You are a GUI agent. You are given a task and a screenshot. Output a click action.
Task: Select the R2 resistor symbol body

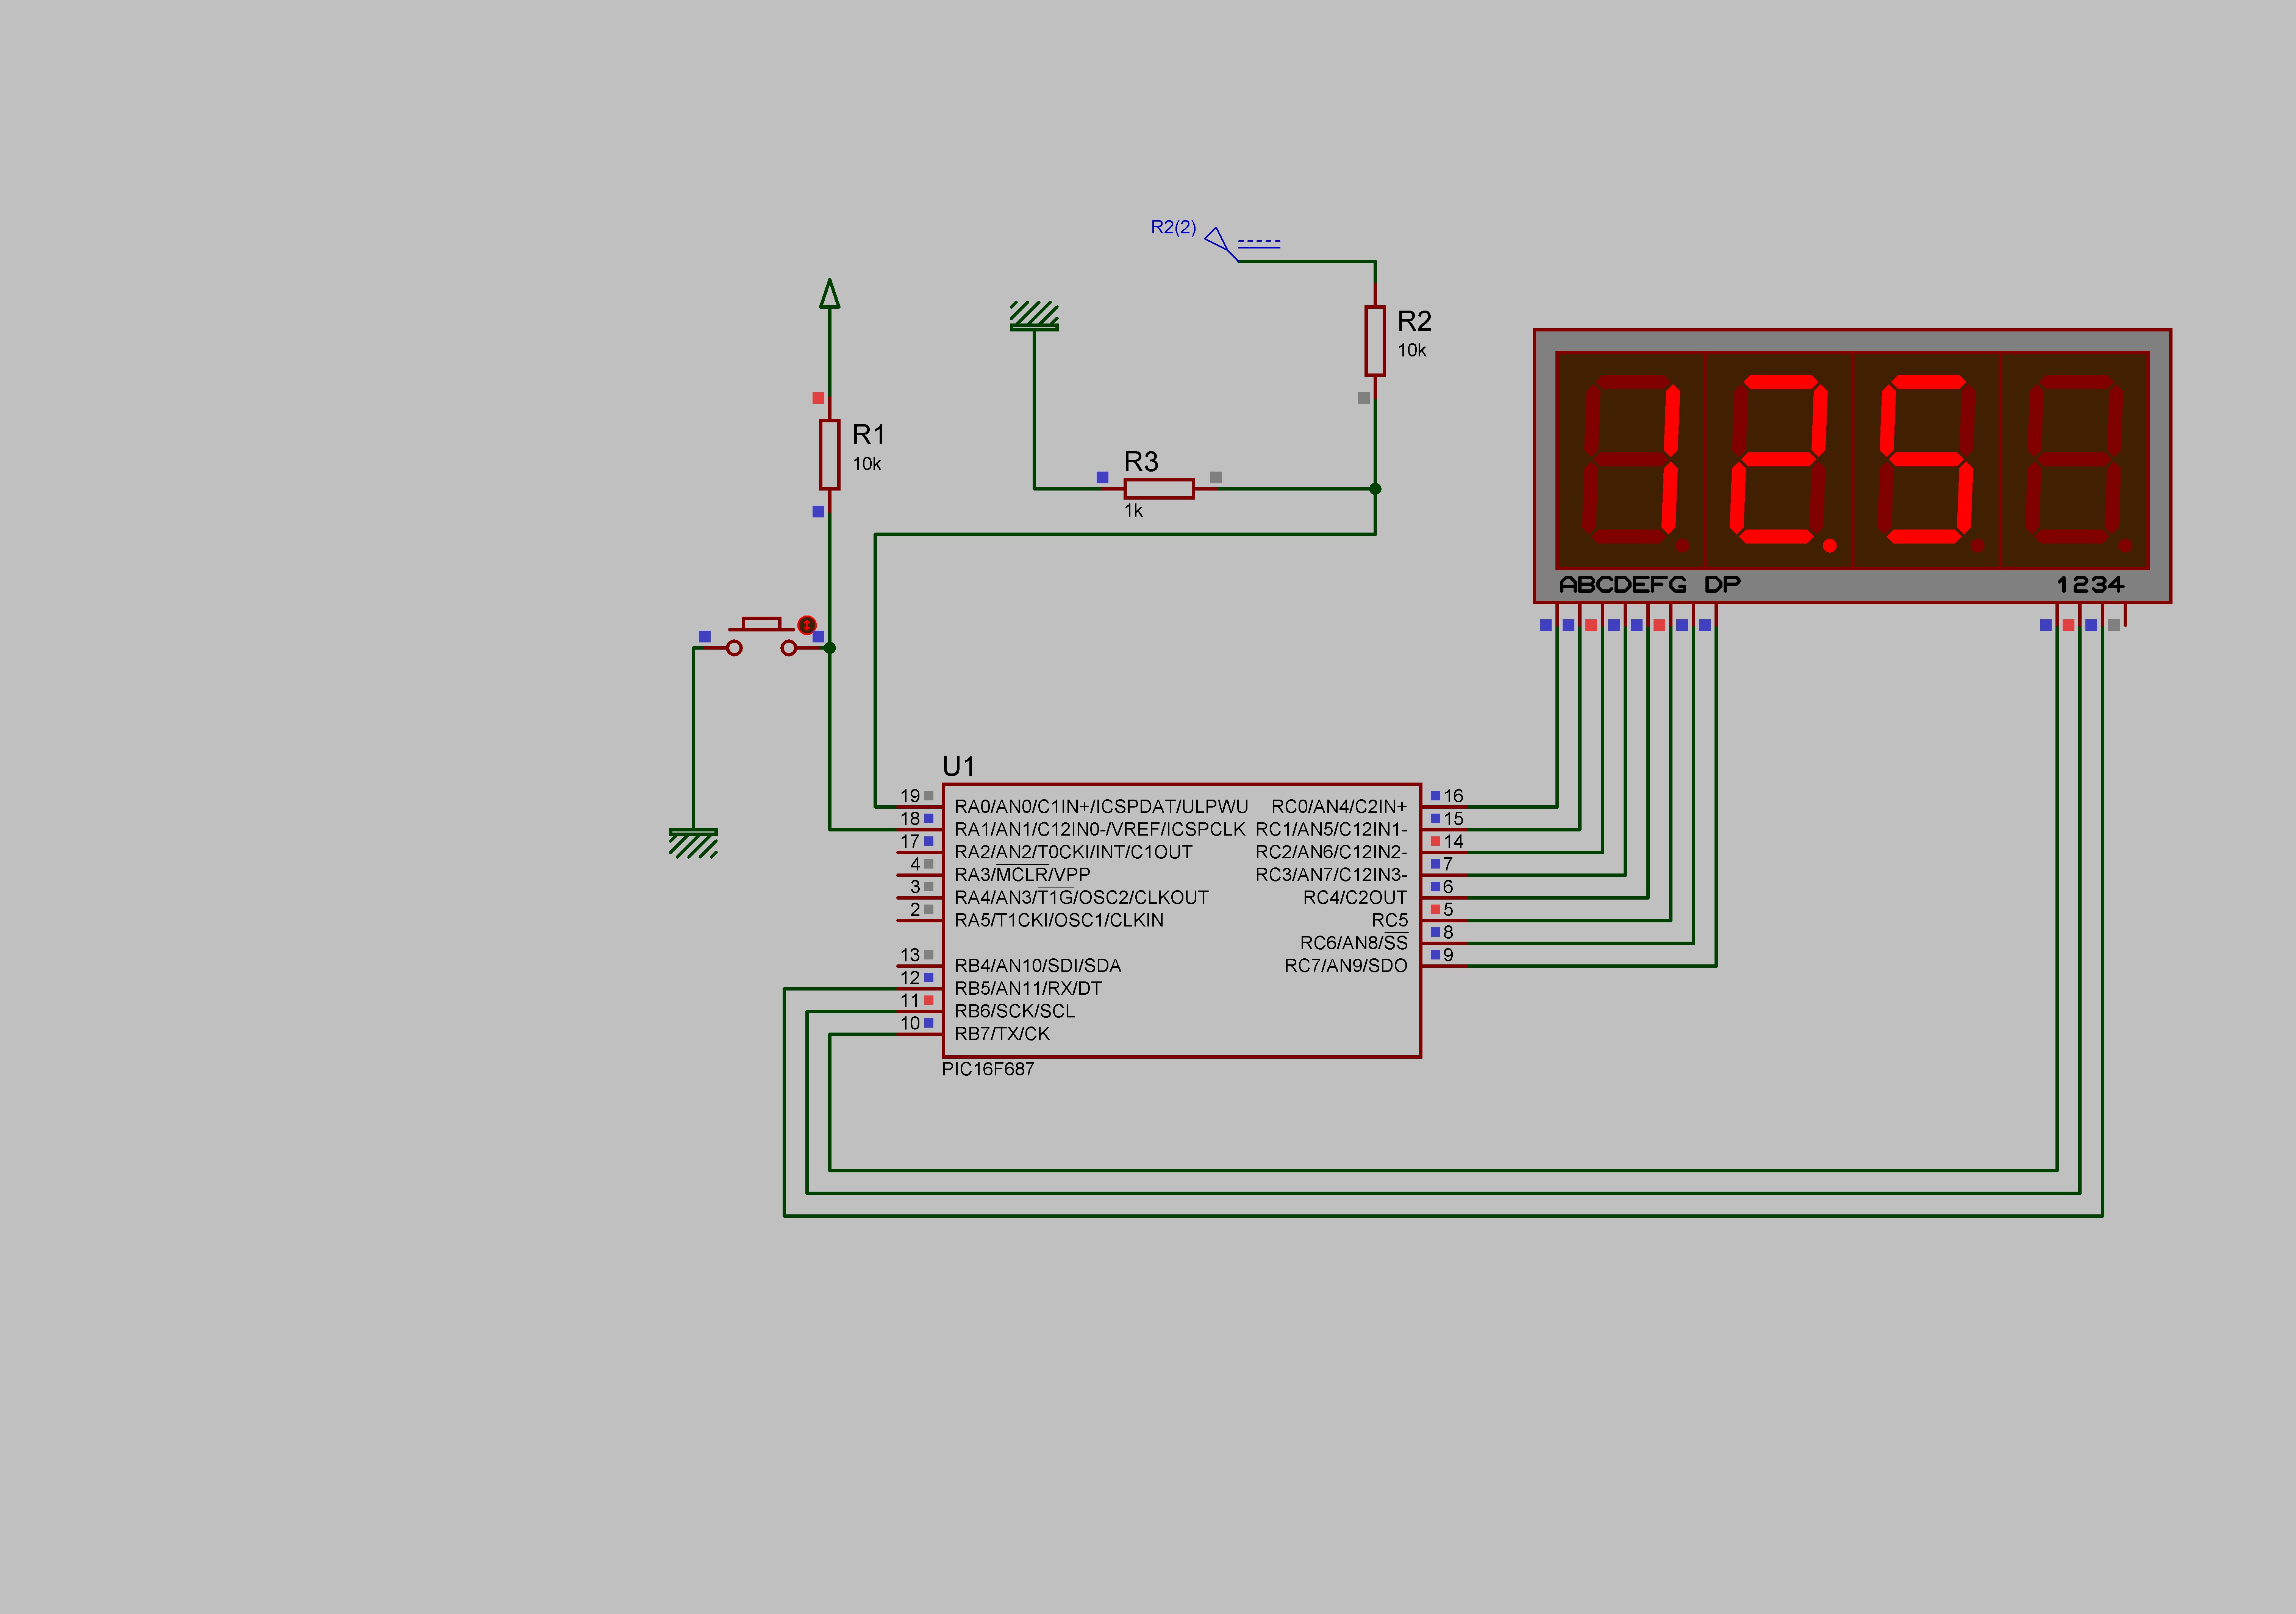click(x=1375, y=341)
